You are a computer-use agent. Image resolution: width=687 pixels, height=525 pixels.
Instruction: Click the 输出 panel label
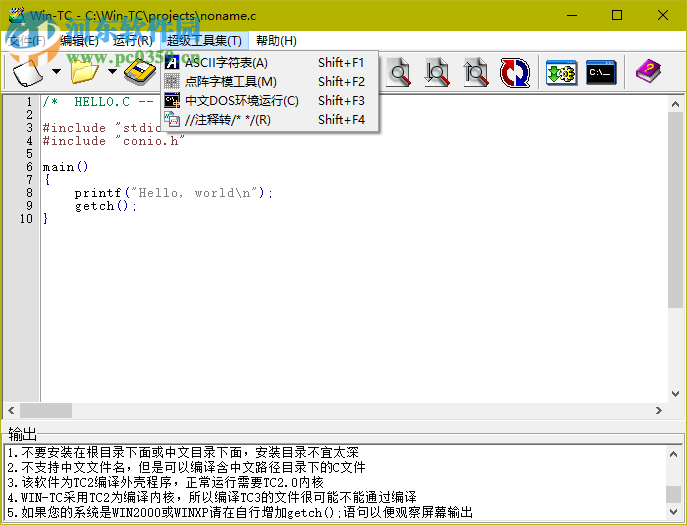[22, 434]
